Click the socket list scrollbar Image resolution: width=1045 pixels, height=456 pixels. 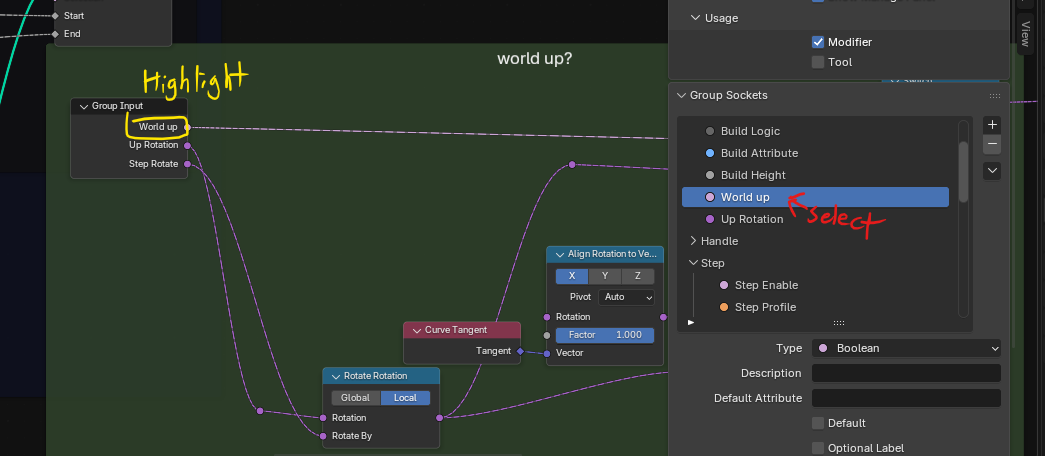(x=963, y=172)
